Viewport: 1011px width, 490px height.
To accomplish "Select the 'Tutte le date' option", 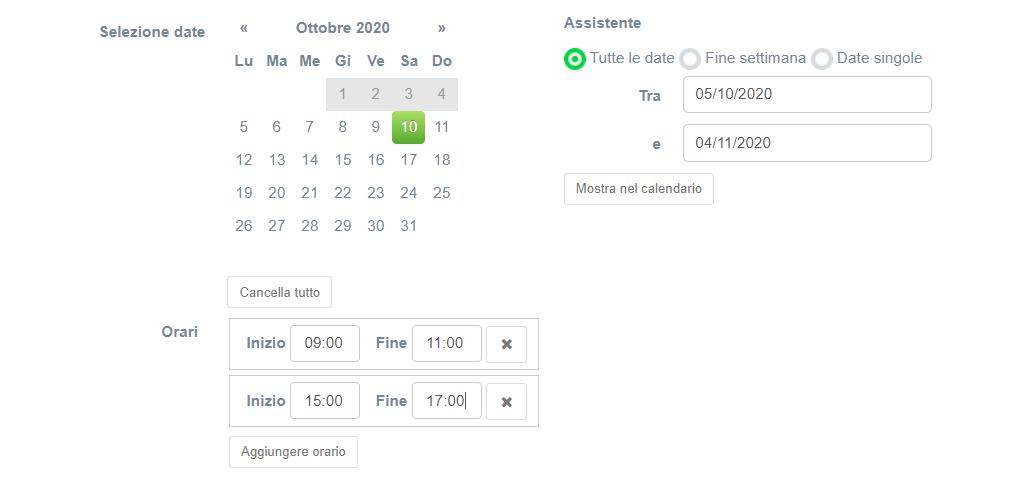I will 575,59.
